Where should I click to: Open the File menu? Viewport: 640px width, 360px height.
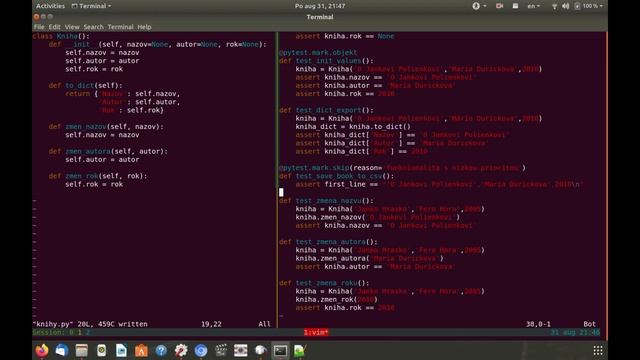pos(39,27)
